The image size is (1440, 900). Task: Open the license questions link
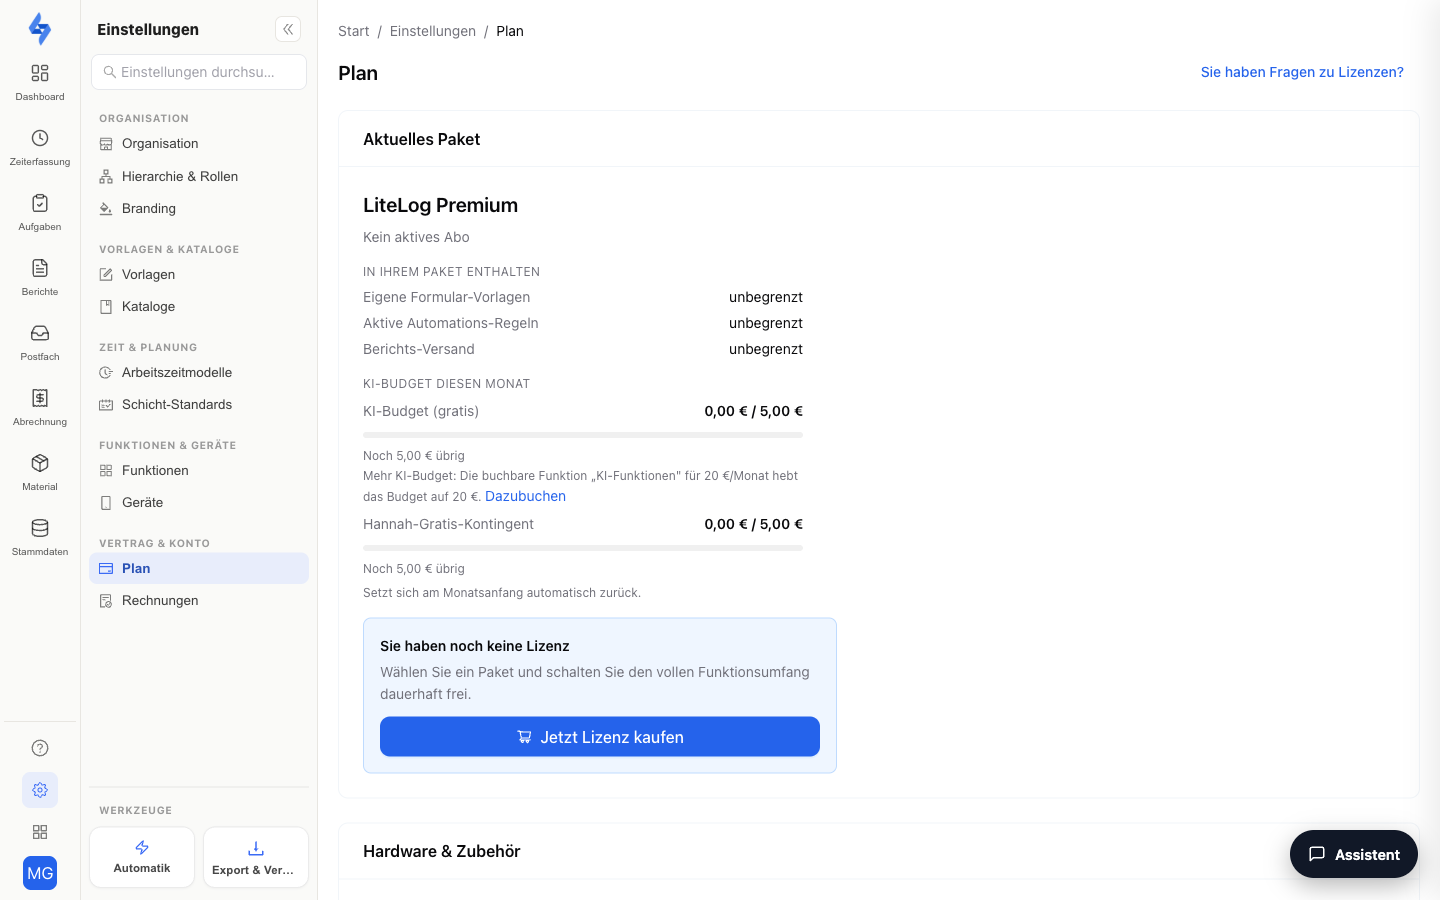[x=1302, y=72]
